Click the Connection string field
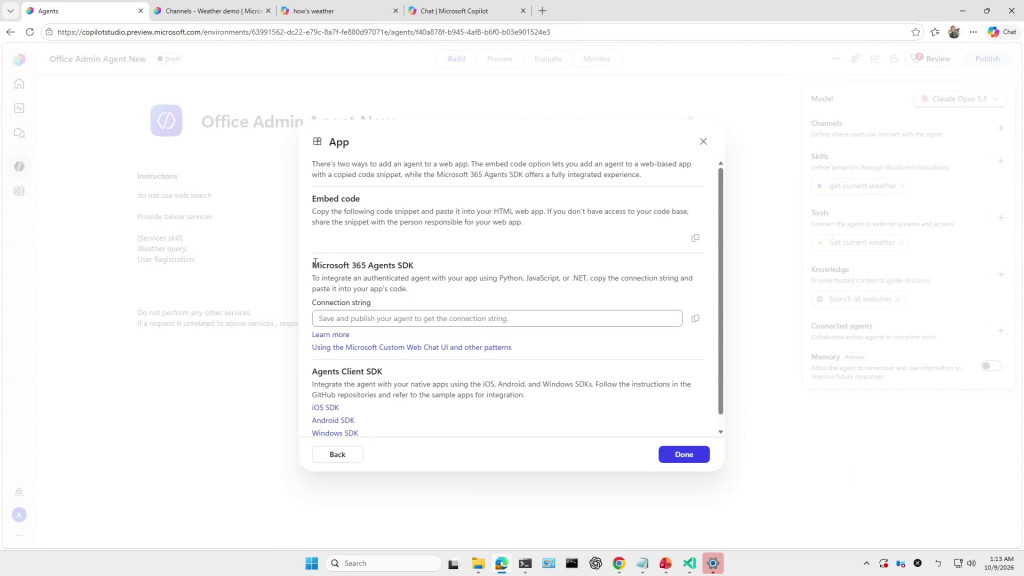1024x576 pixels. click(x=497, y=319)
